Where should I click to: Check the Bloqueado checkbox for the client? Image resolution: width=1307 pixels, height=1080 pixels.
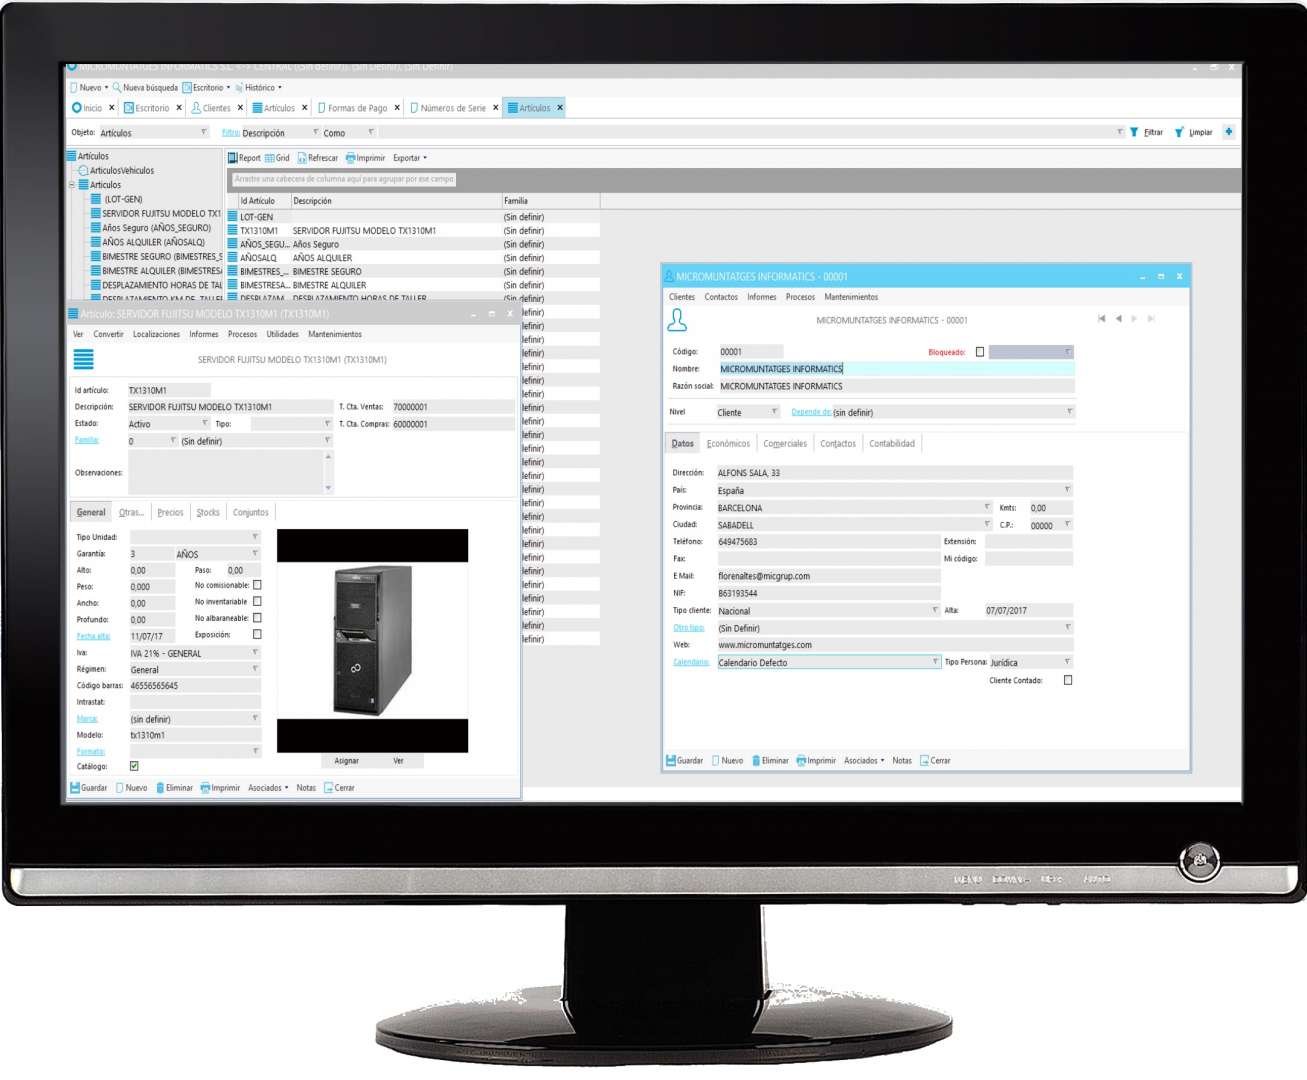(980, 352)
